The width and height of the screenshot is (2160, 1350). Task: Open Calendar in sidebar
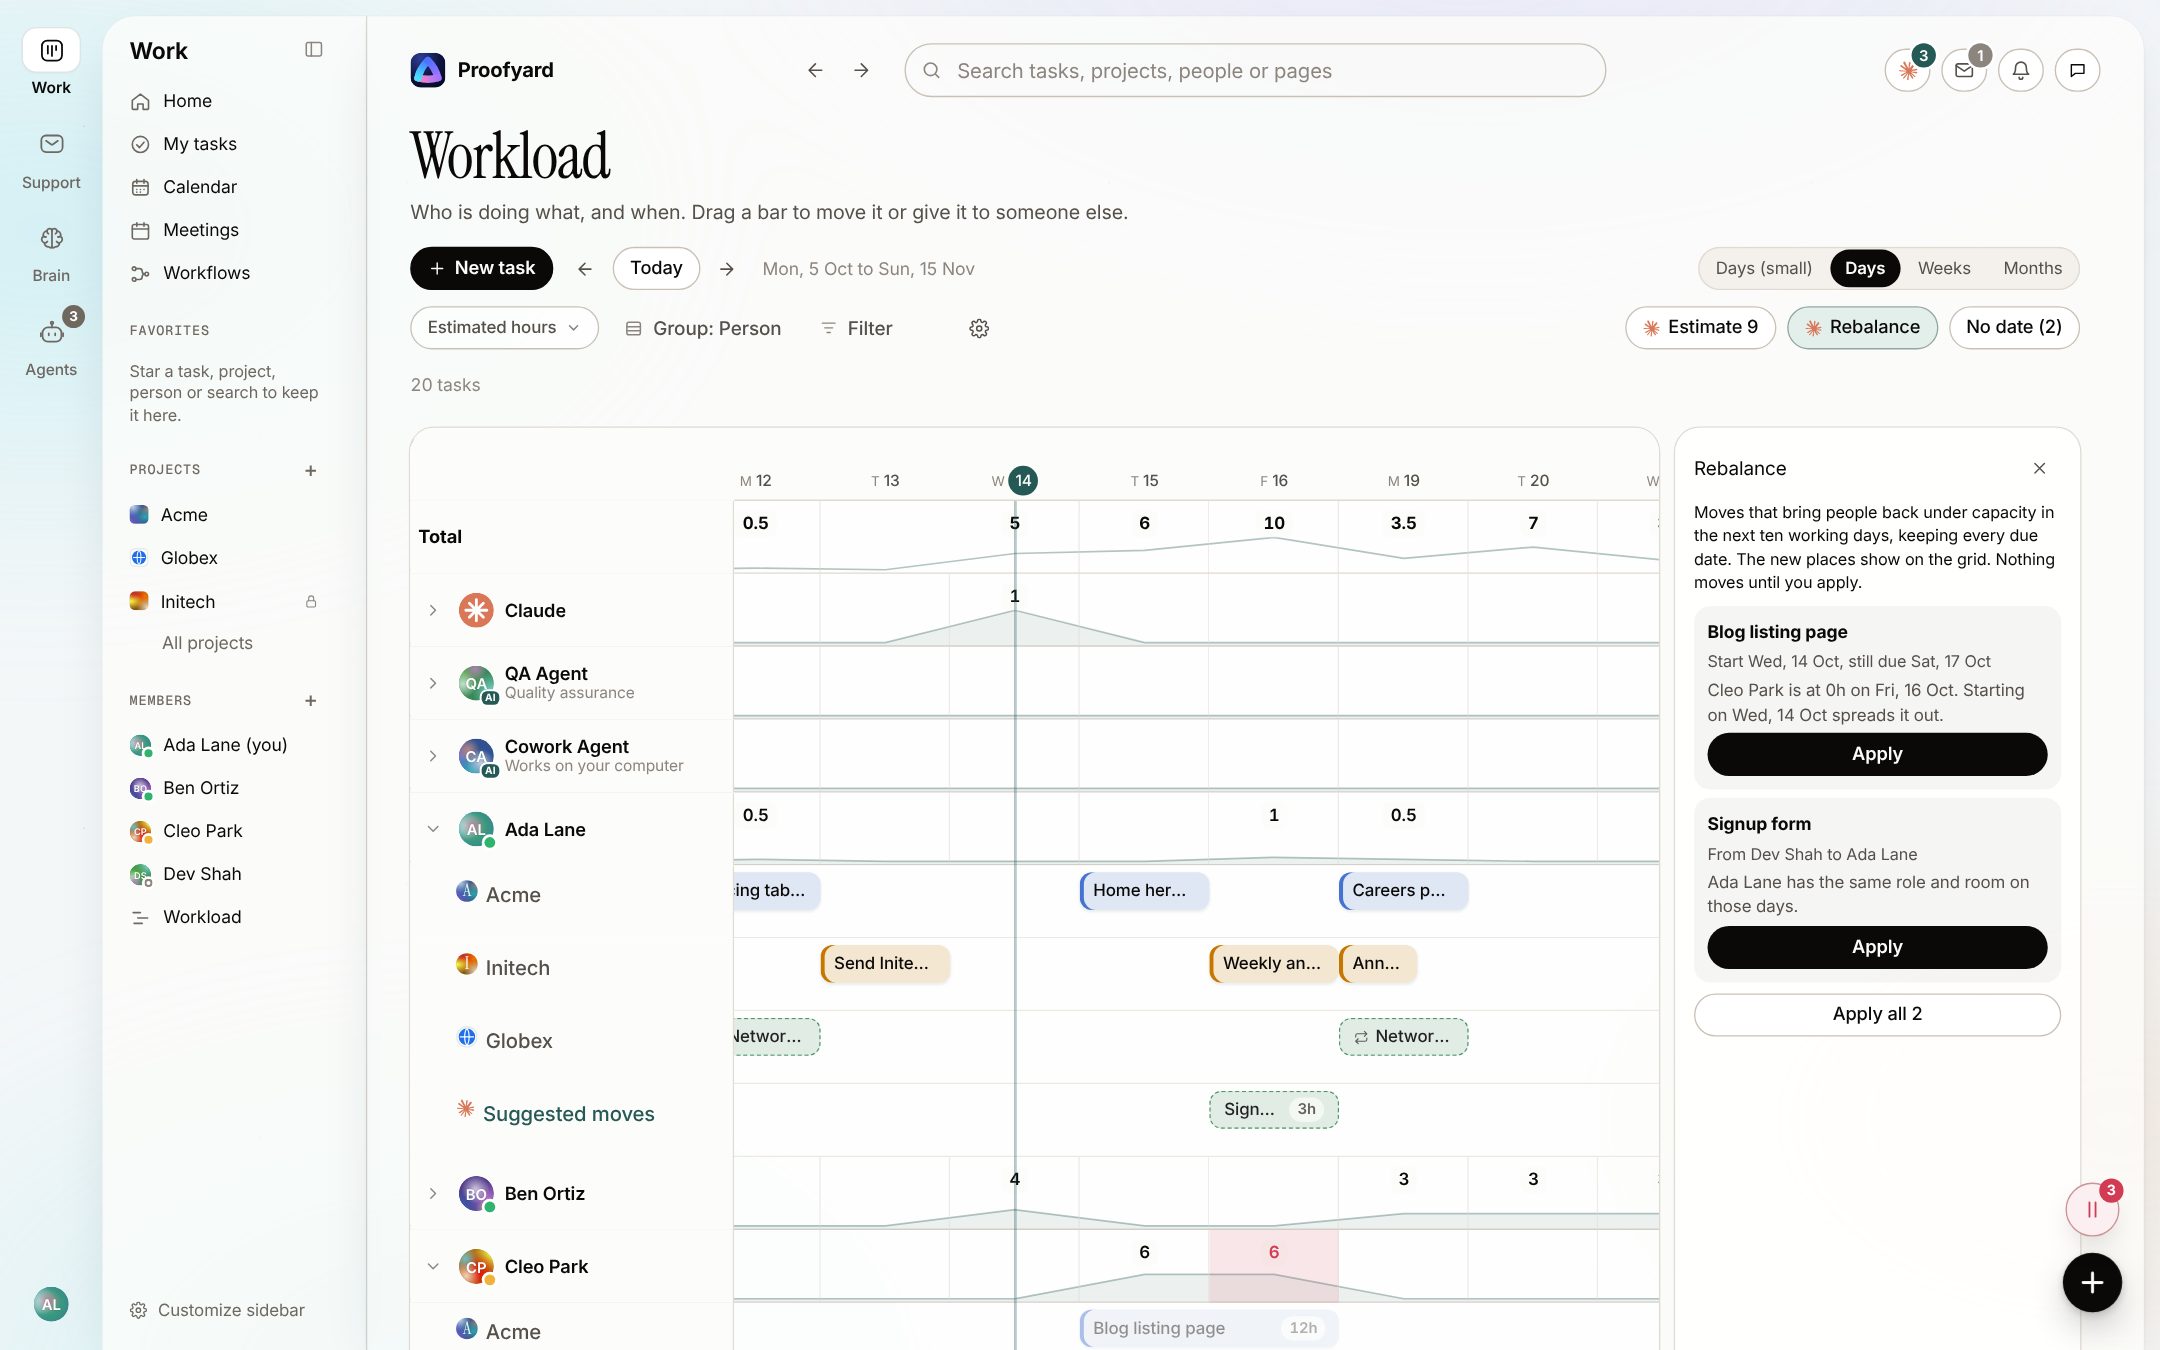[226, 187]
